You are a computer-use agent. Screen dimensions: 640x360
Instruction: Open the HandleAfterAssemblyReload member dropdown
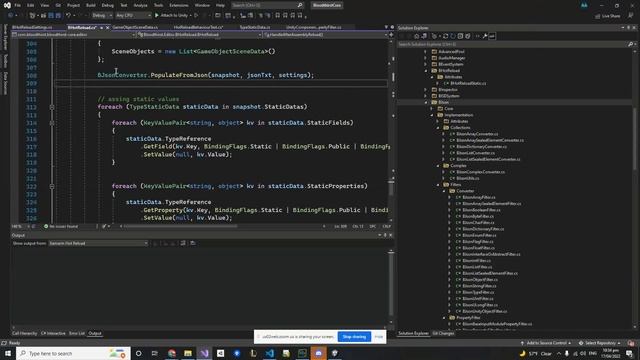325,35
